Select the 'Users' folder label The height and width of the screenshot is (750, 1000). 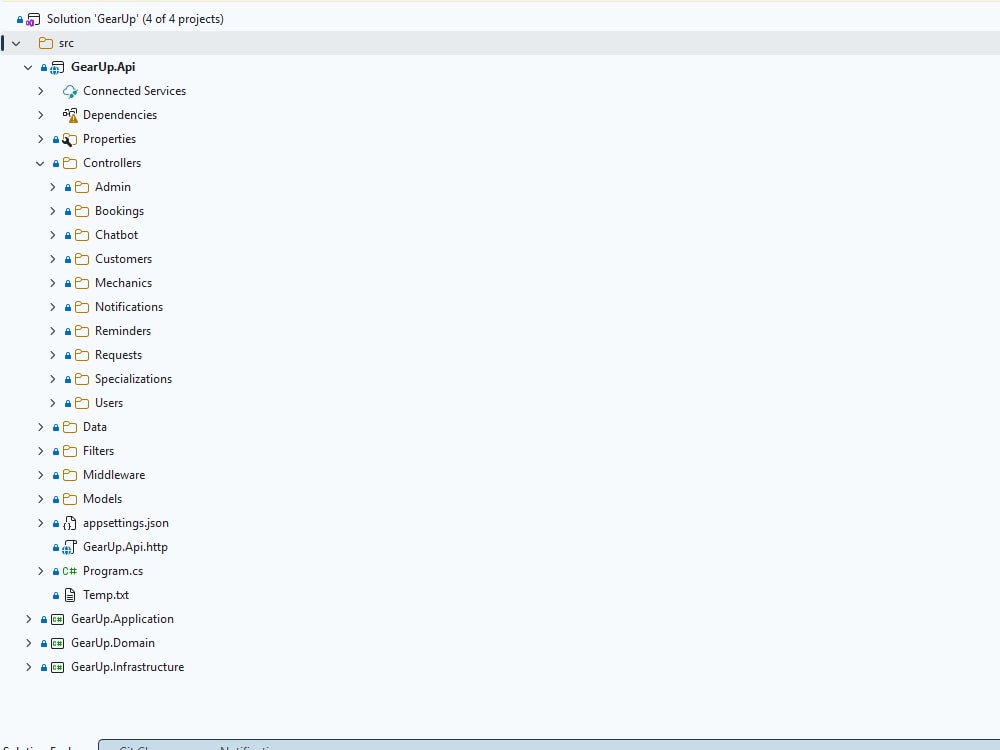point(109,403)
